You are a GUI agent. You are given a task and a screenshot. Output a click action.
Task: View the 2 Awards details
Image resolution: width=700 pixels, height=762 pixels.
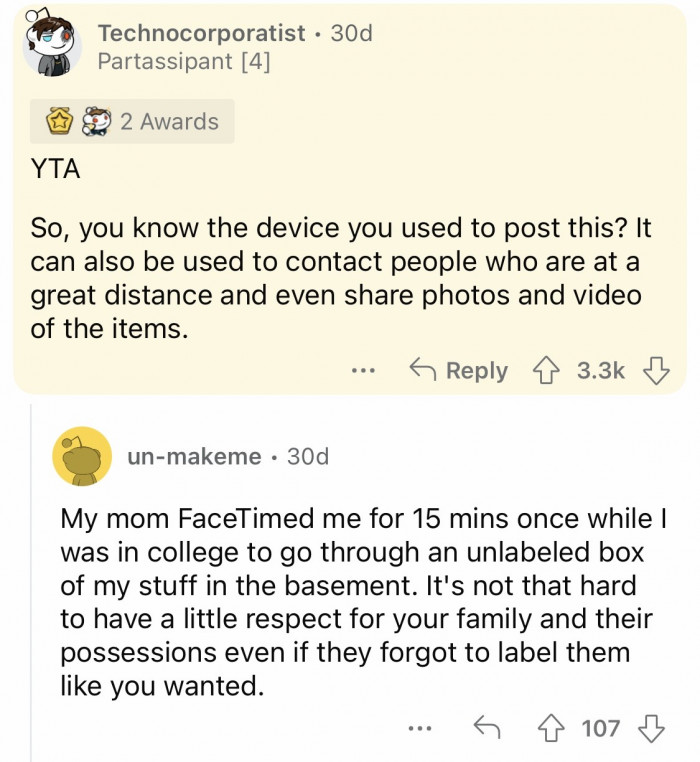tap(169, 122)
